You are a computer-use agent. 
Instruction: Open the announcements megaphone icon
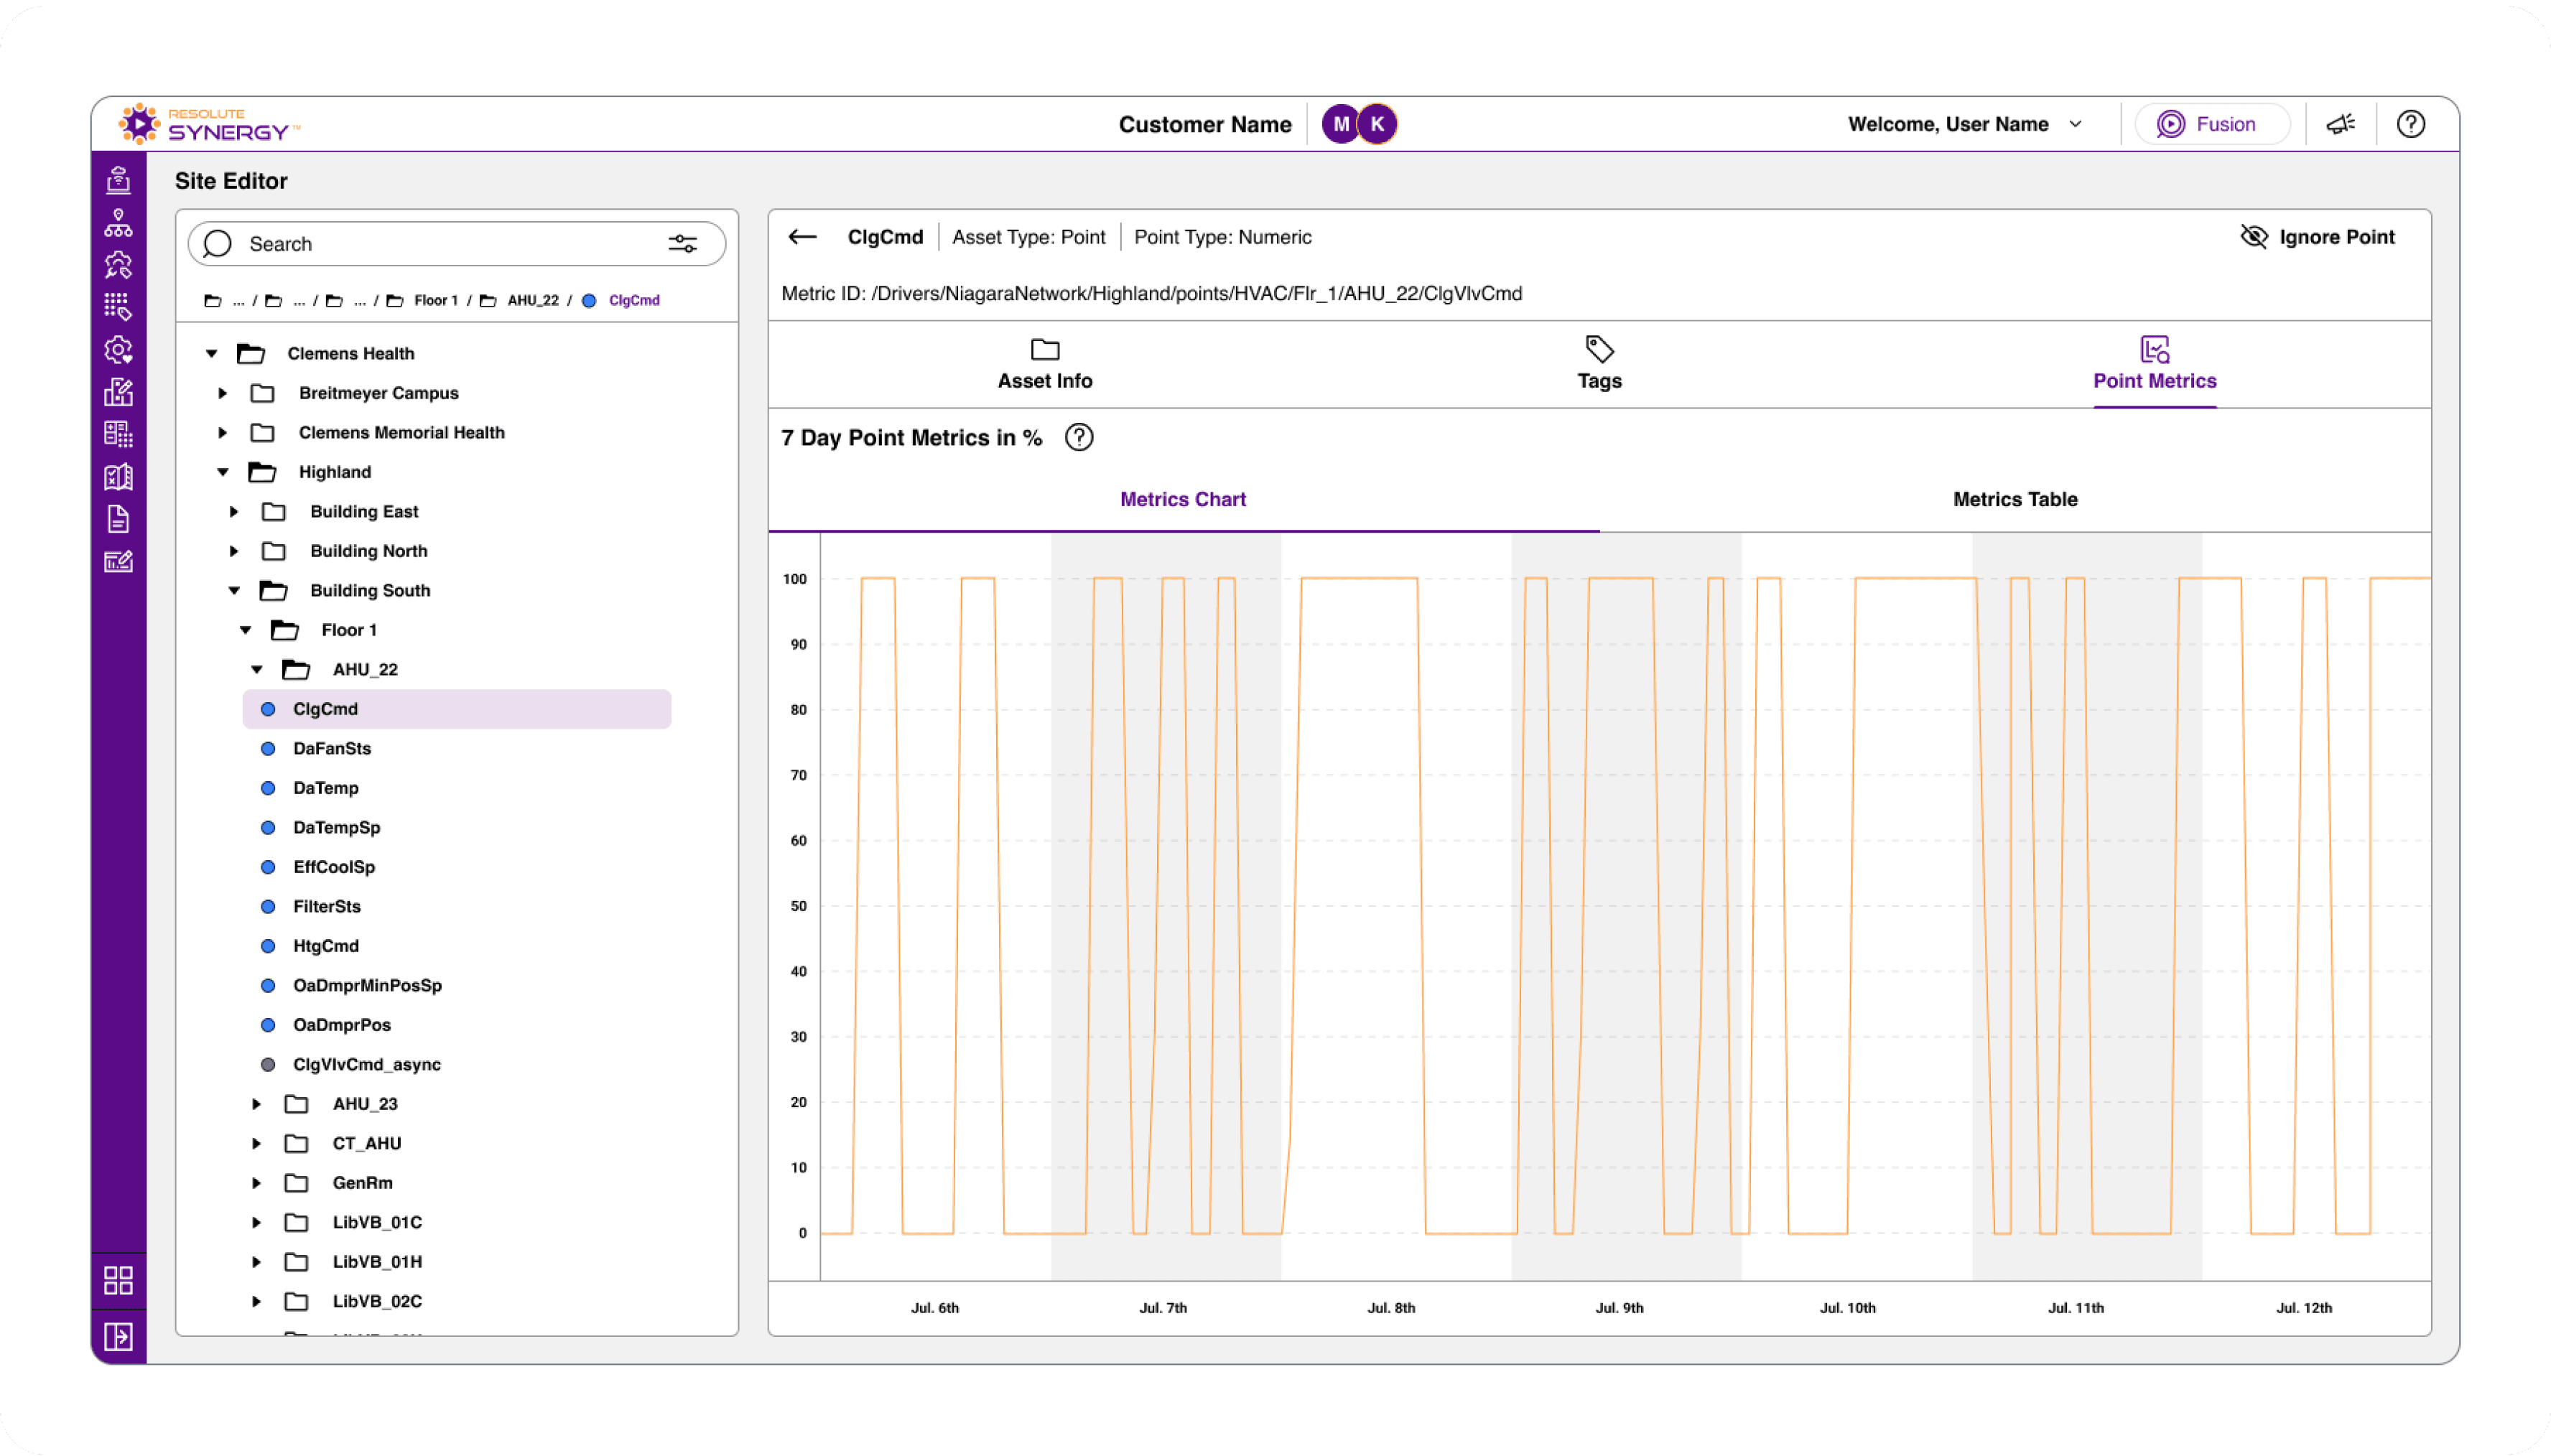(x=2340, y=124)
